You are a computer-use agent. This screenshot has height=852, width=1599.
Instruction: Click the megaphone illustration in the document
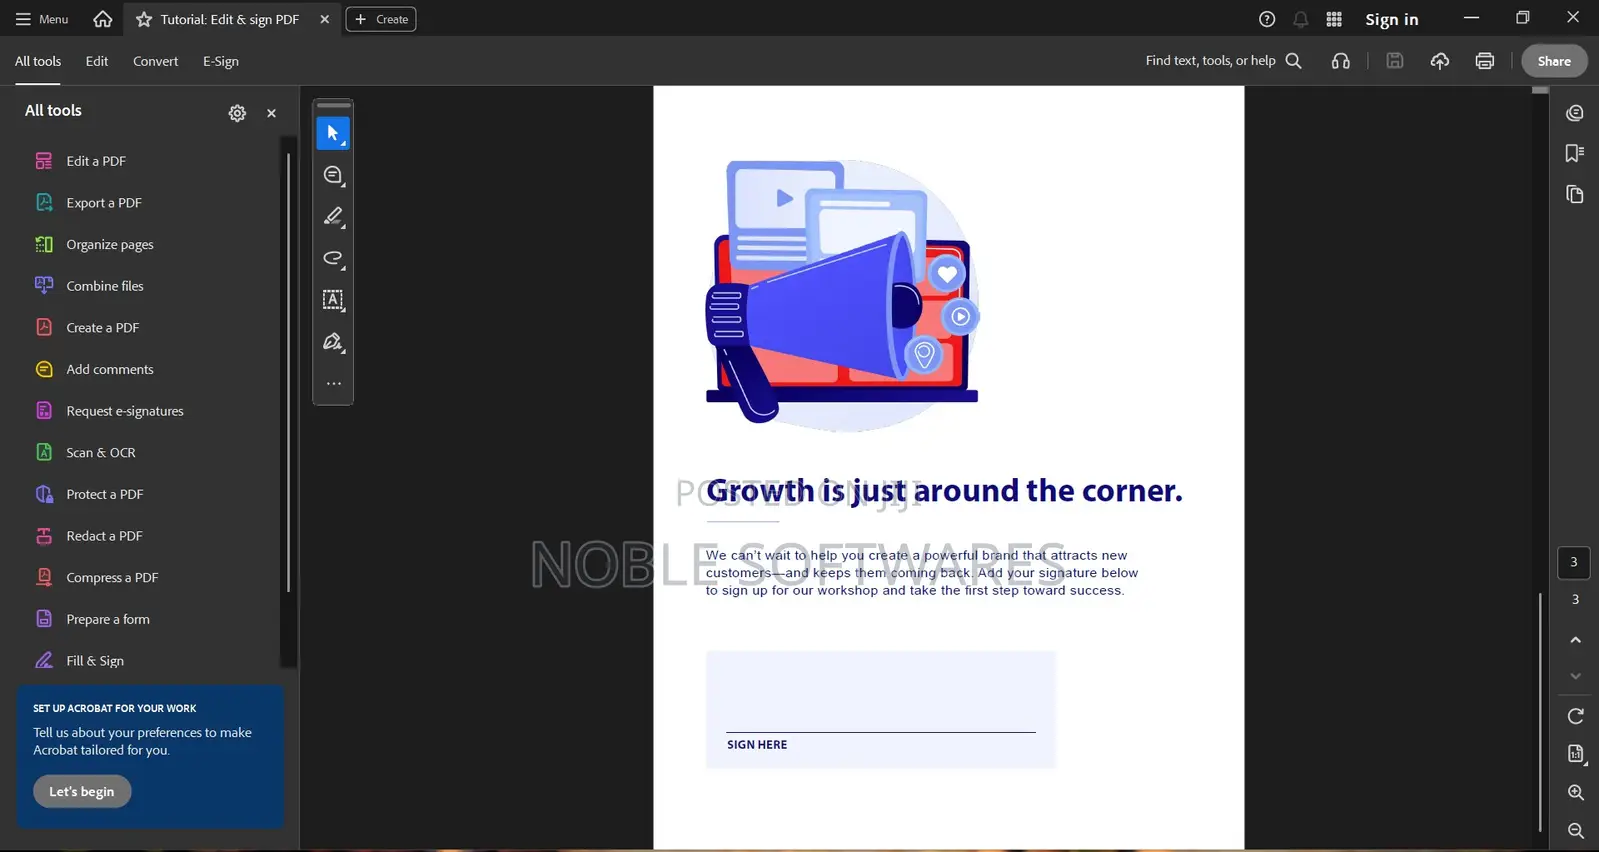(842, 296)
